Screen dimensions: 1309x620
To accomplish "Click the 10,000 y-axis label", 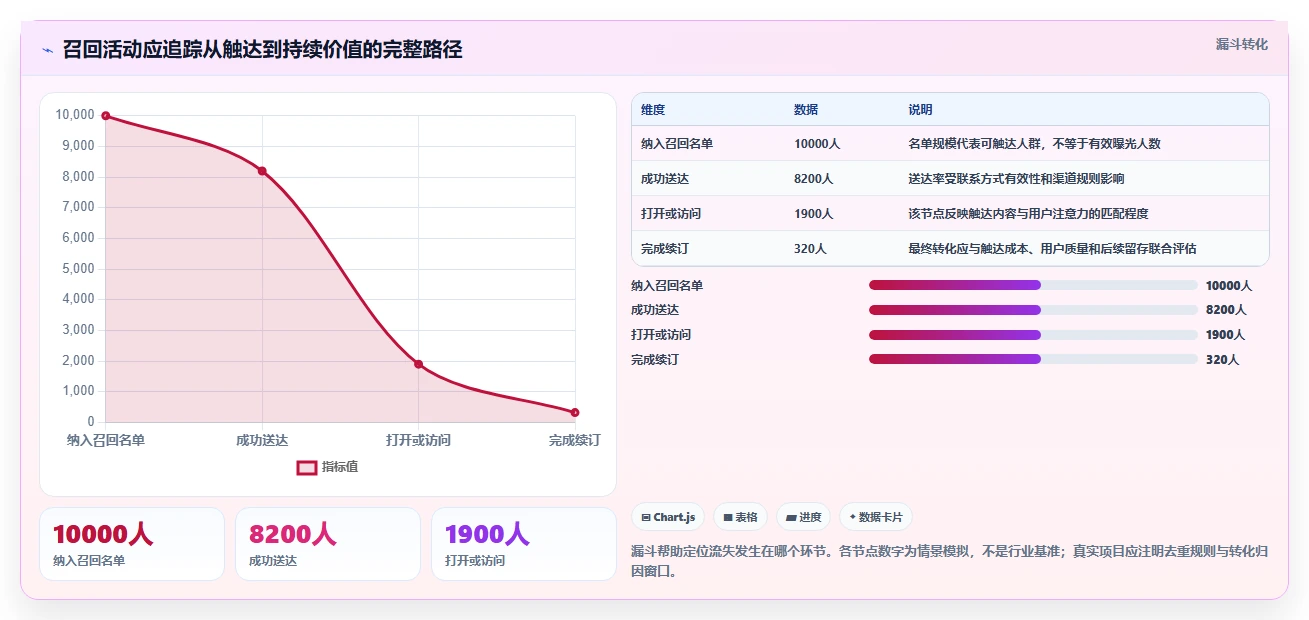I will 75,115.
